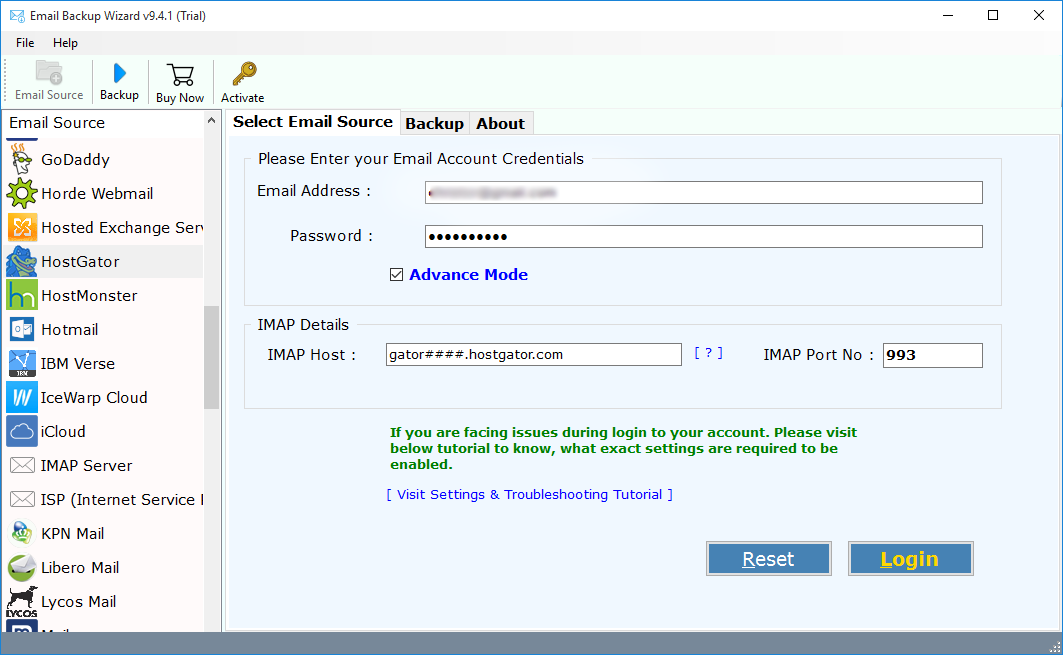Click the Advance Mode label text
The height and width of the screenshot is (655, 1063).
468,275
